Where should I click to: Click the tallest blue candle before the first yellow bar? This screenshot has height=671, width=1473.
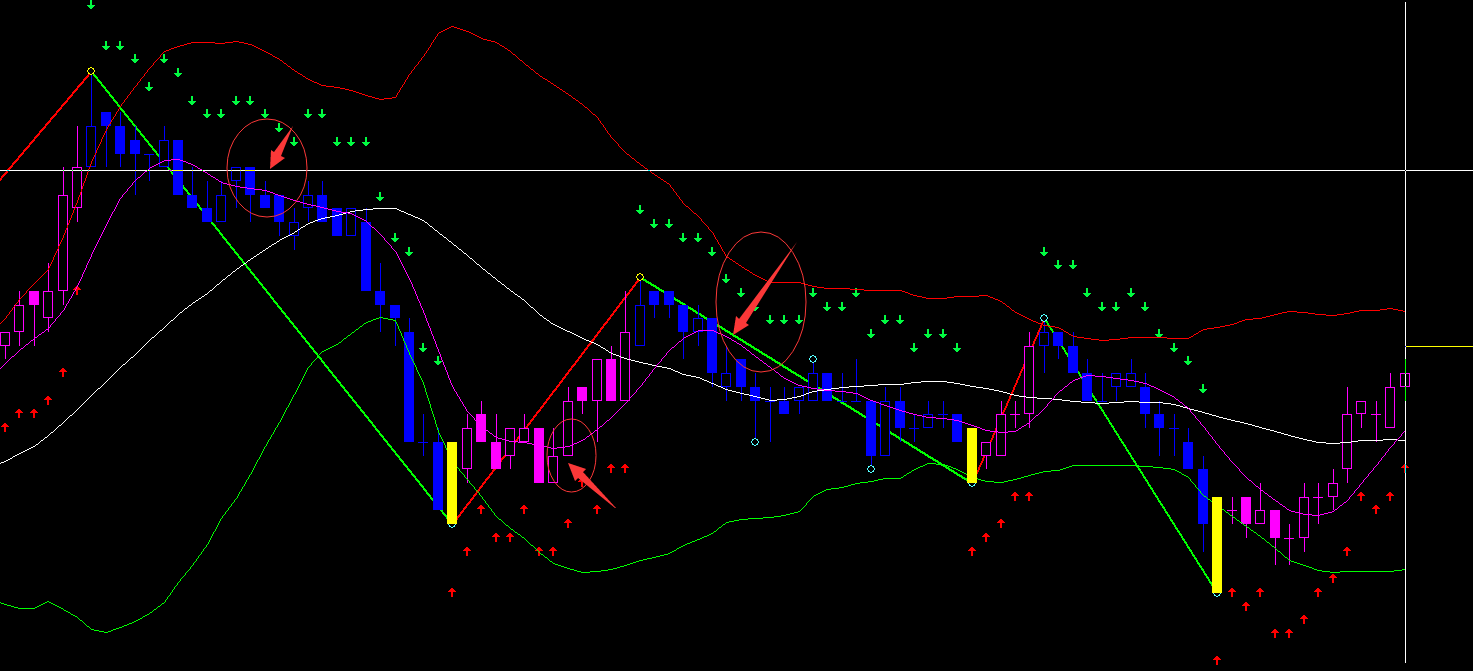coord(409,386)
